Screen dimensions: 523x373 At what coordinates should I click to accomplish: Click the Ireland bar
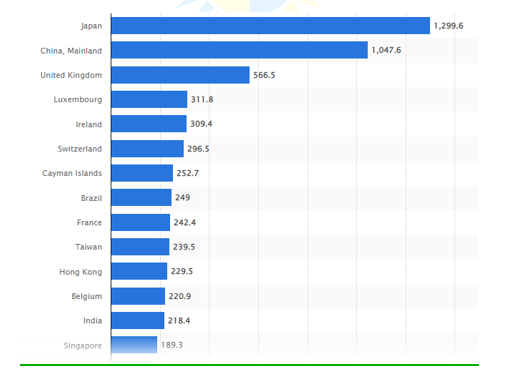pyautogui.click(x=149, y=124)
